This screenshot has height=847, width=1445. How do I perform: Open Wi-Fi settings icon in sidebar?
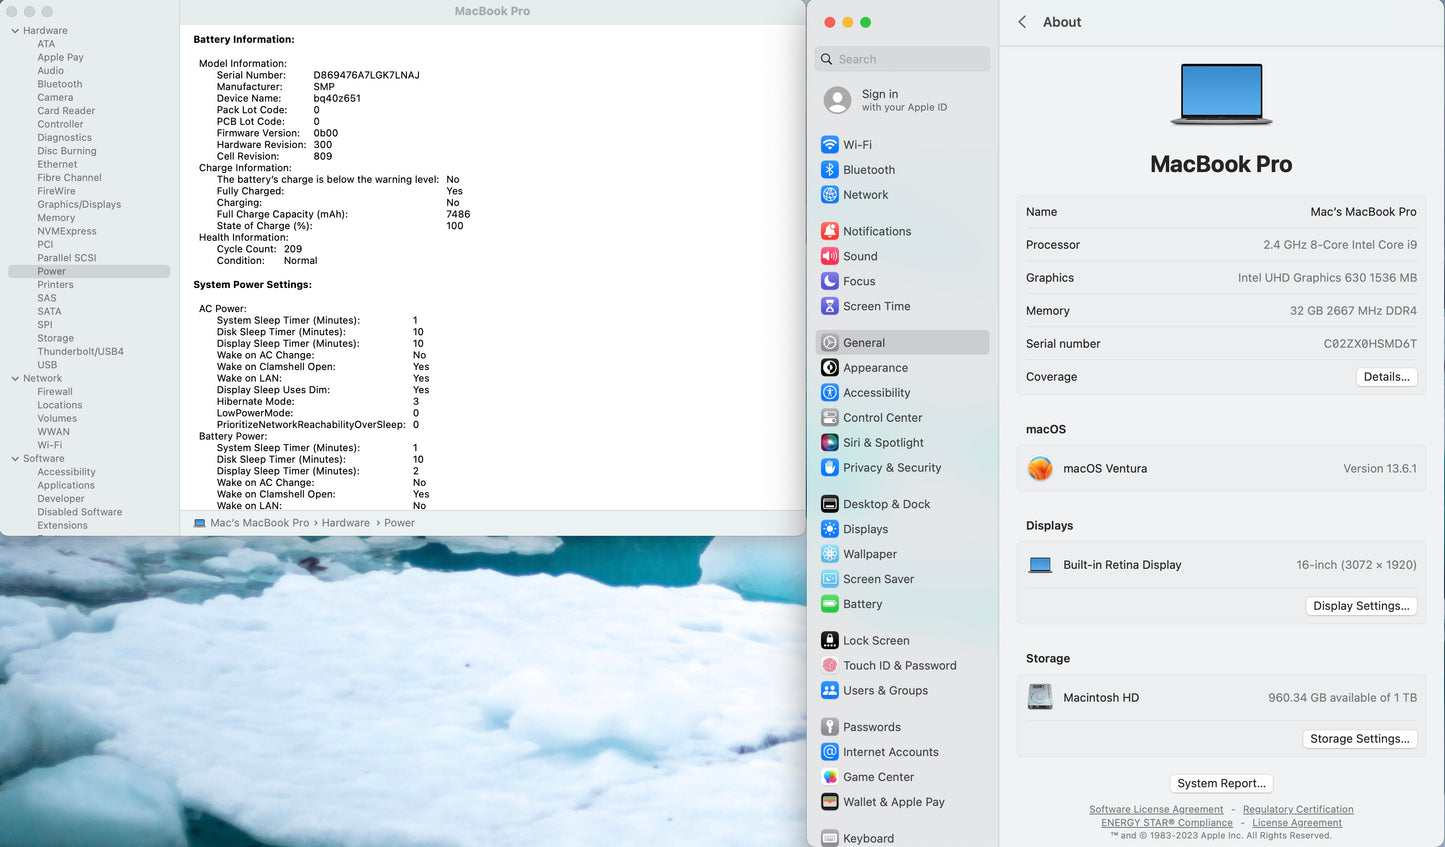point(829,145)
